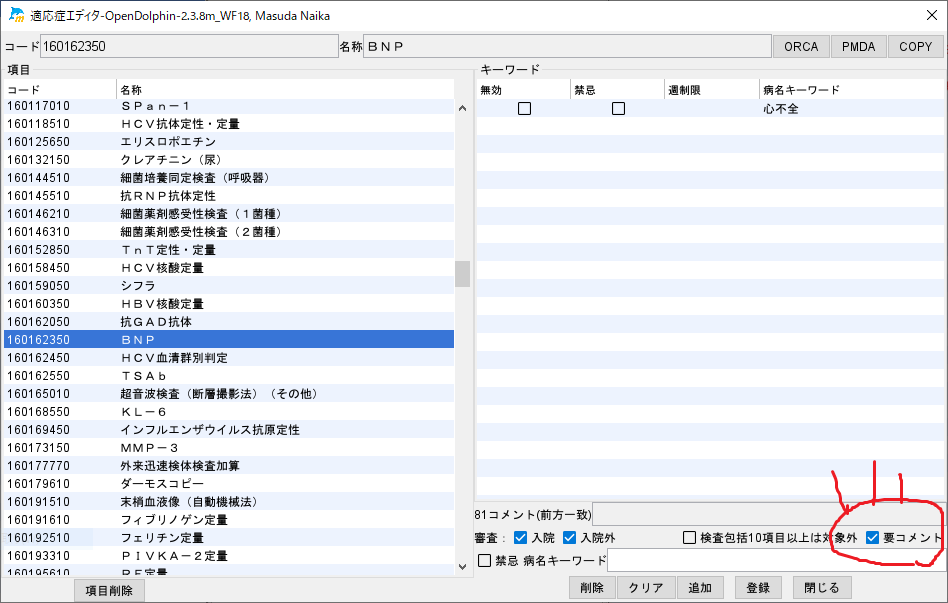Select インフルエンザウイルス抗原定性 row
The width and height of the screenshot is (948, 603).
229,429
